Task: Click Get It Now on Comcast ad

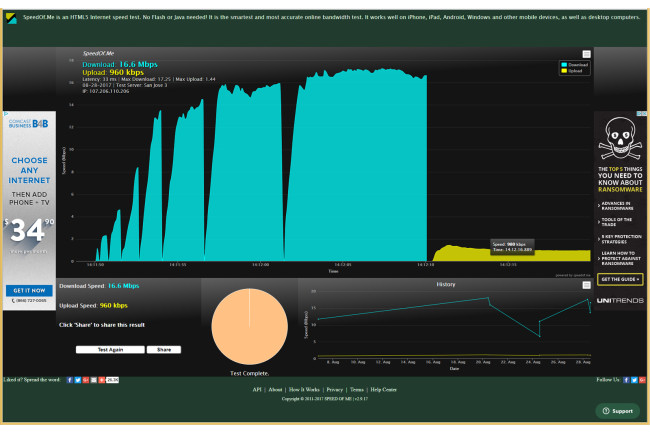Action: click(x=26, y=290)
